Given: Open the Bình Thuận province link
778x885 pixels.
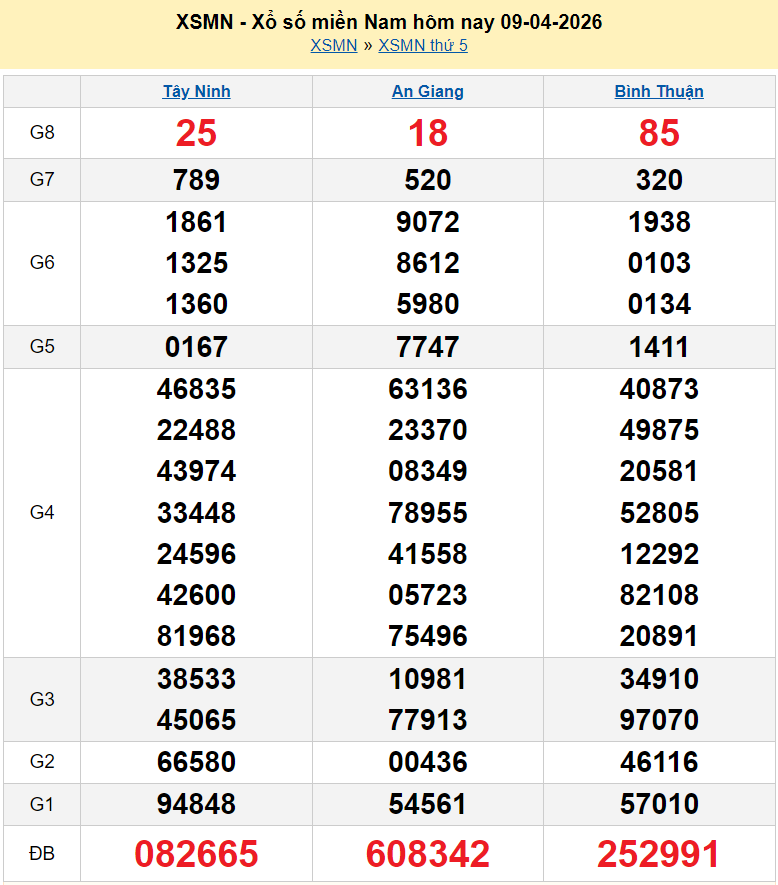Looking at the screenshot, I should (659, 92).
